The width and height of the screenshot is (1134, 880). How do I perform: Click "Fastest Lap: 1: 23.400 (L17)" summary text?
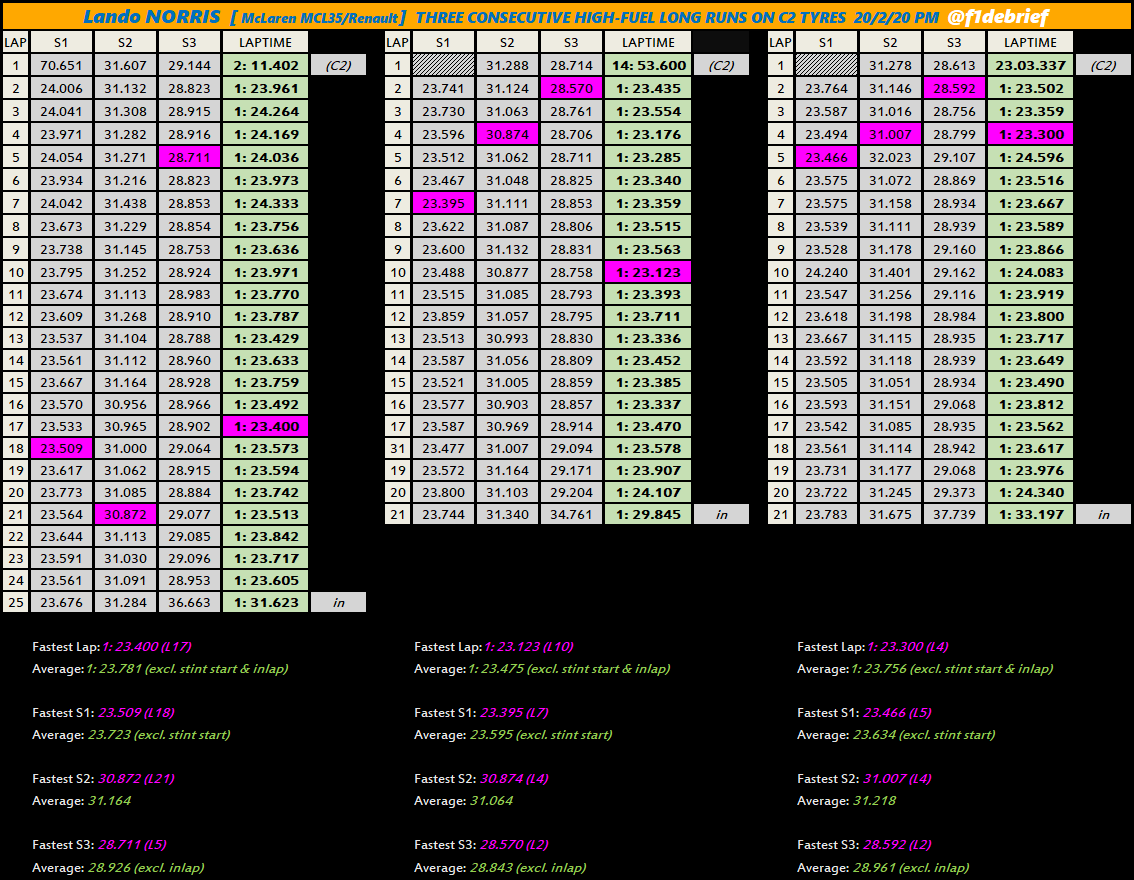tap(112, 646)
